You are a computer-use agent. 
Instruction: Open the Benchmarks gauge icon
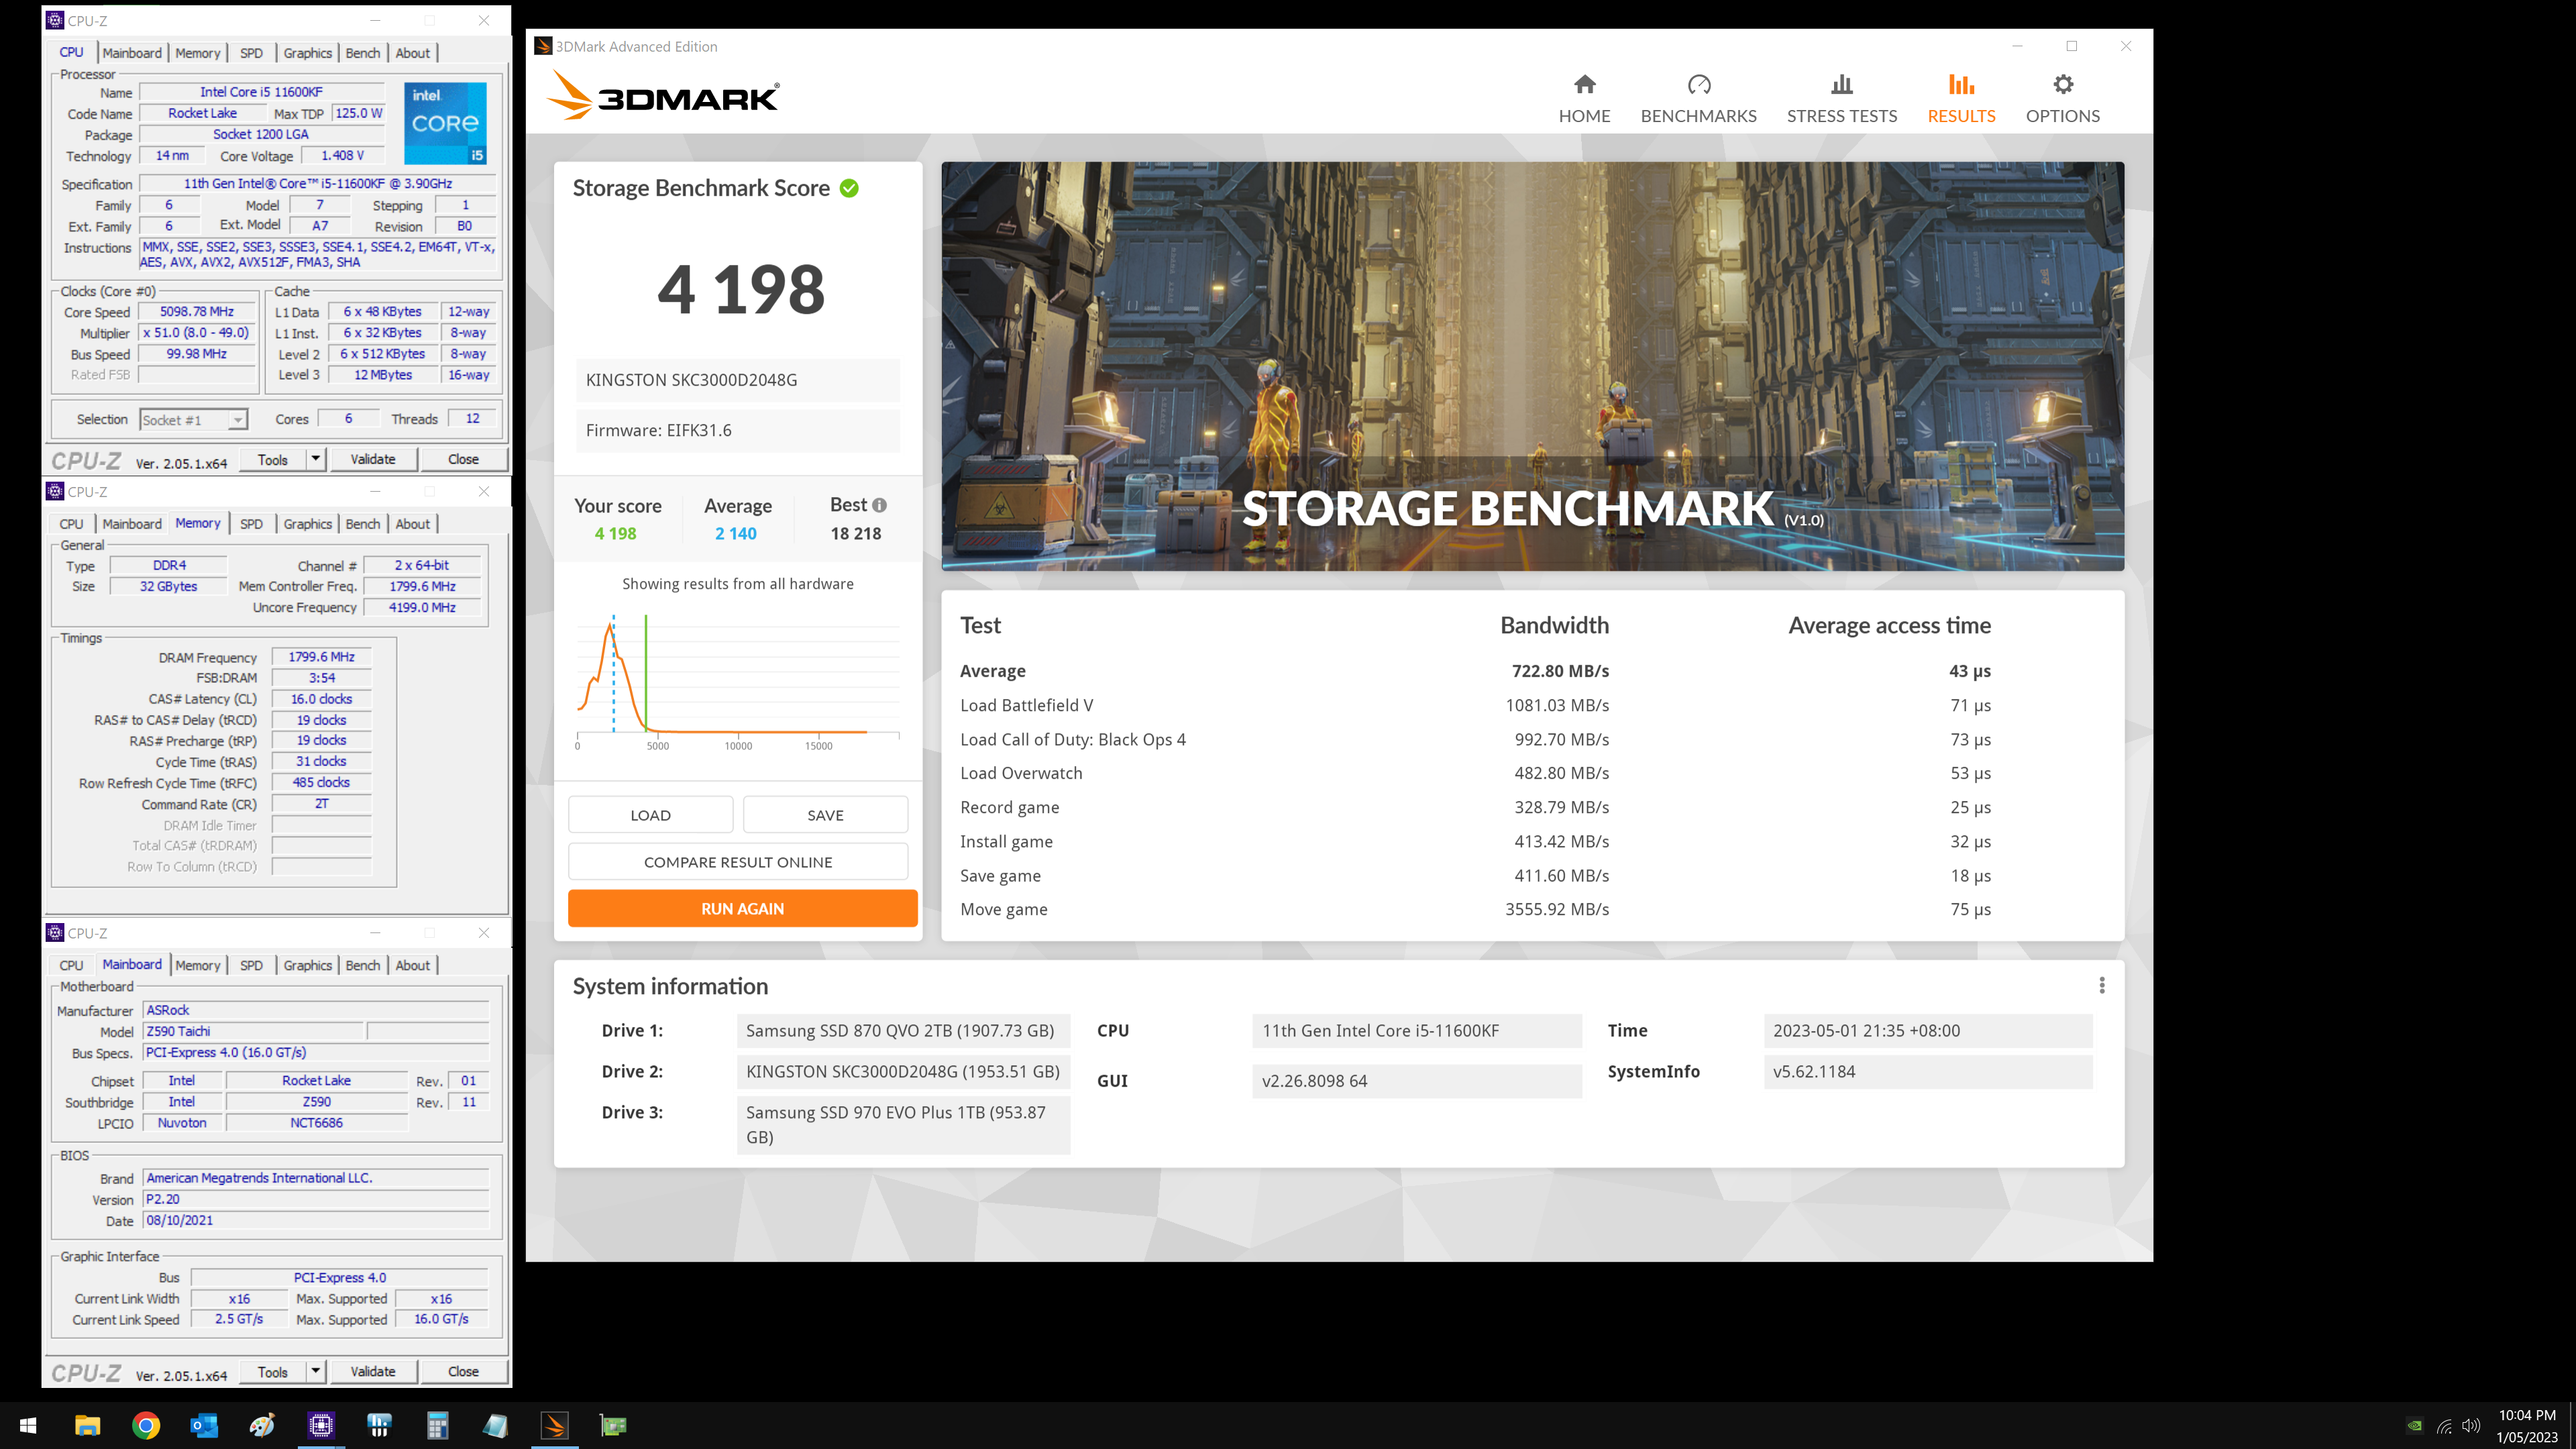tap(1698, 85)
